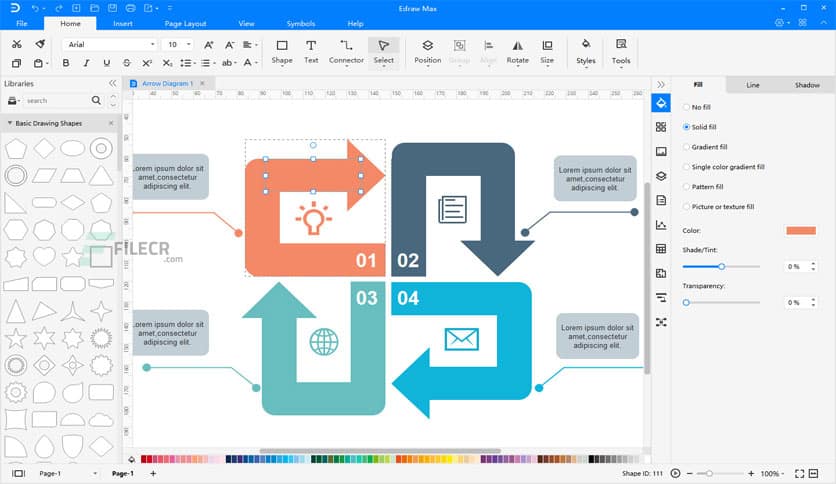Switch to the Symbols tab
The width and height of the screenshot is (836, 484).
[x=301, y=23]
